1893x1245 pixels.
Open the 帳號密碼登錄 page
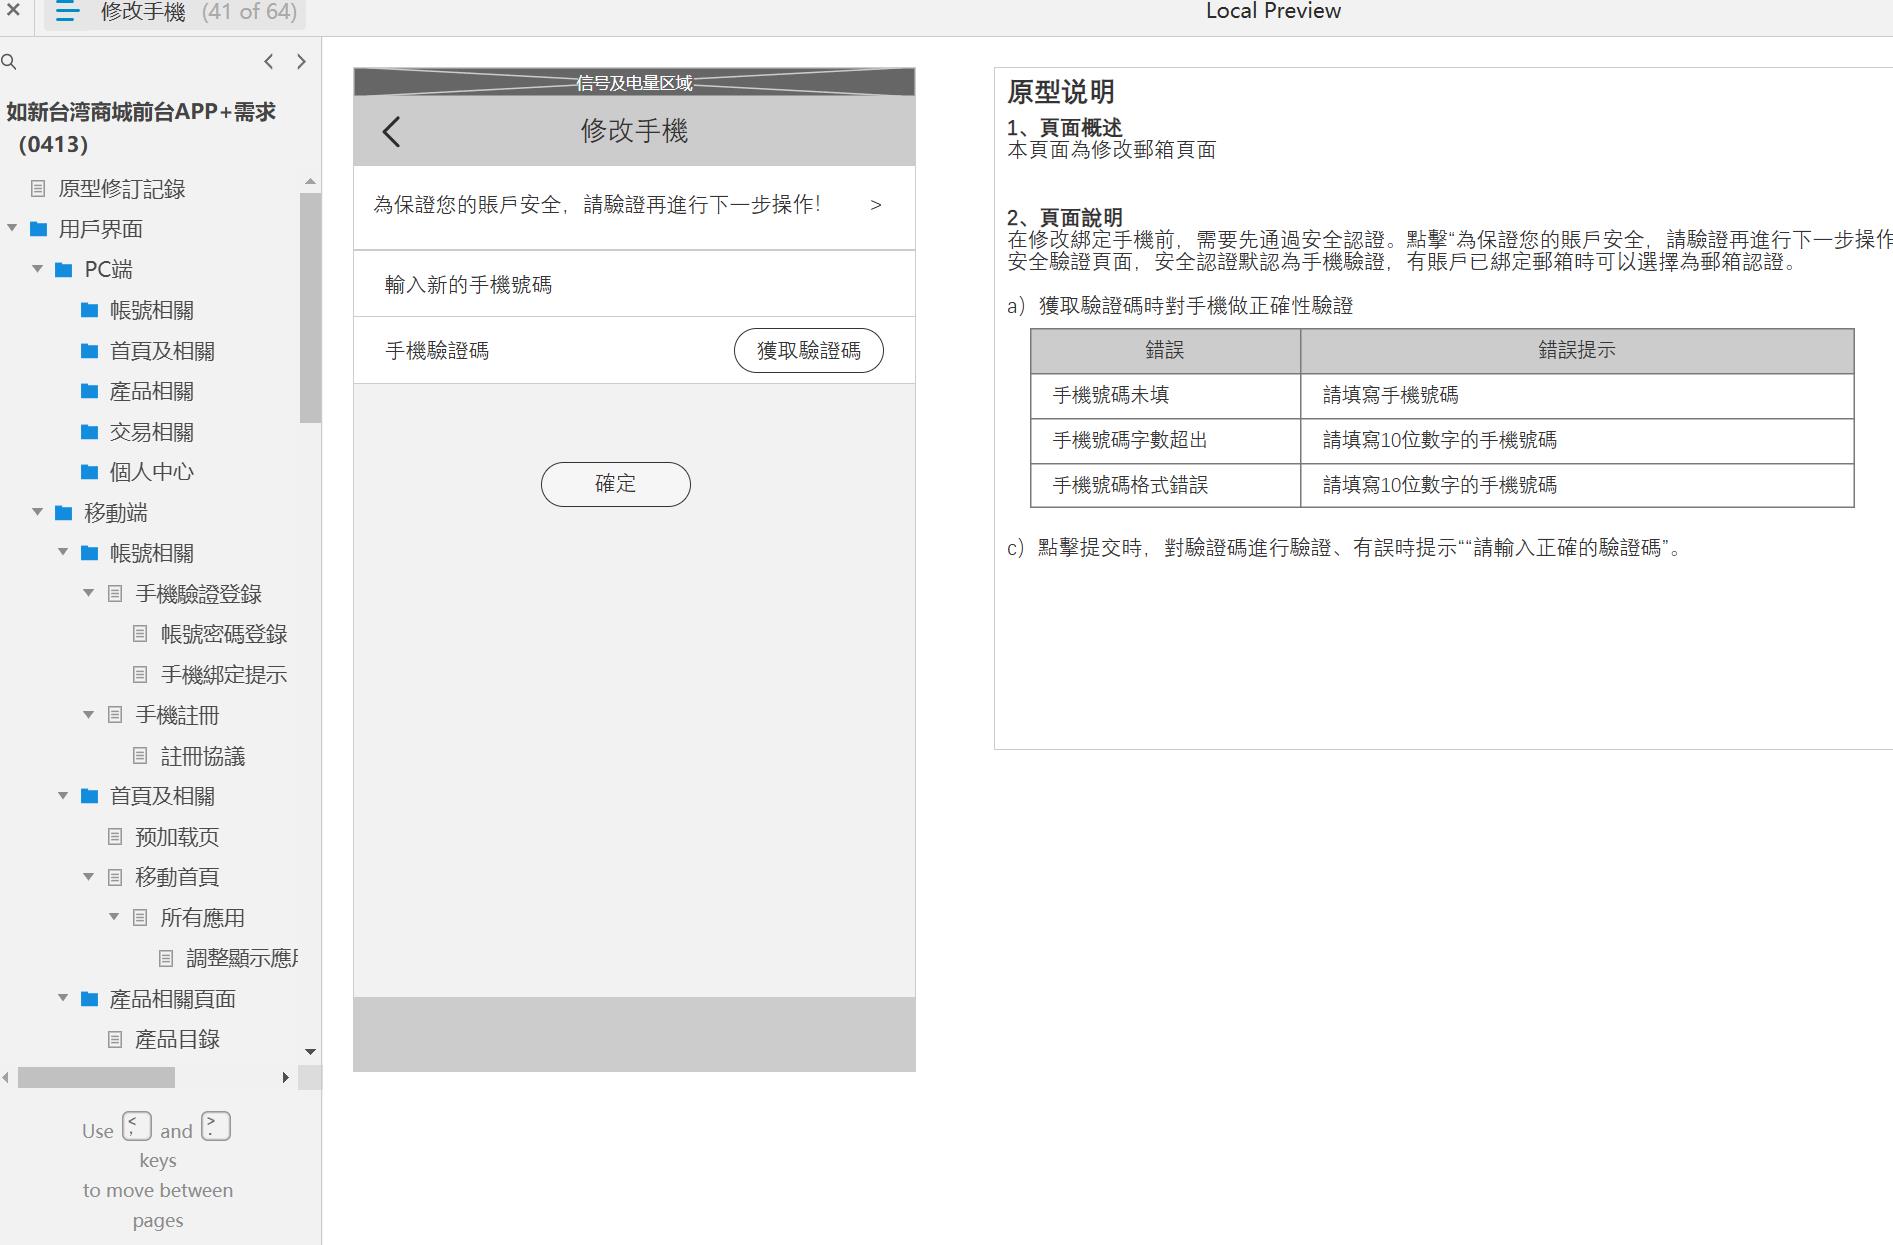pyautogui.click(x=223, y=634)
